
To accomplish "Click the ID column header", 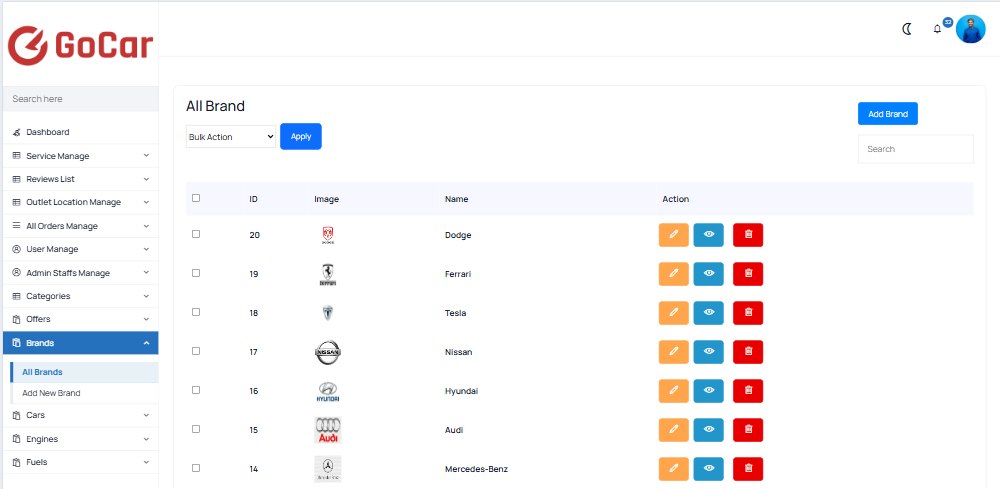I will (x=253, y=199).
